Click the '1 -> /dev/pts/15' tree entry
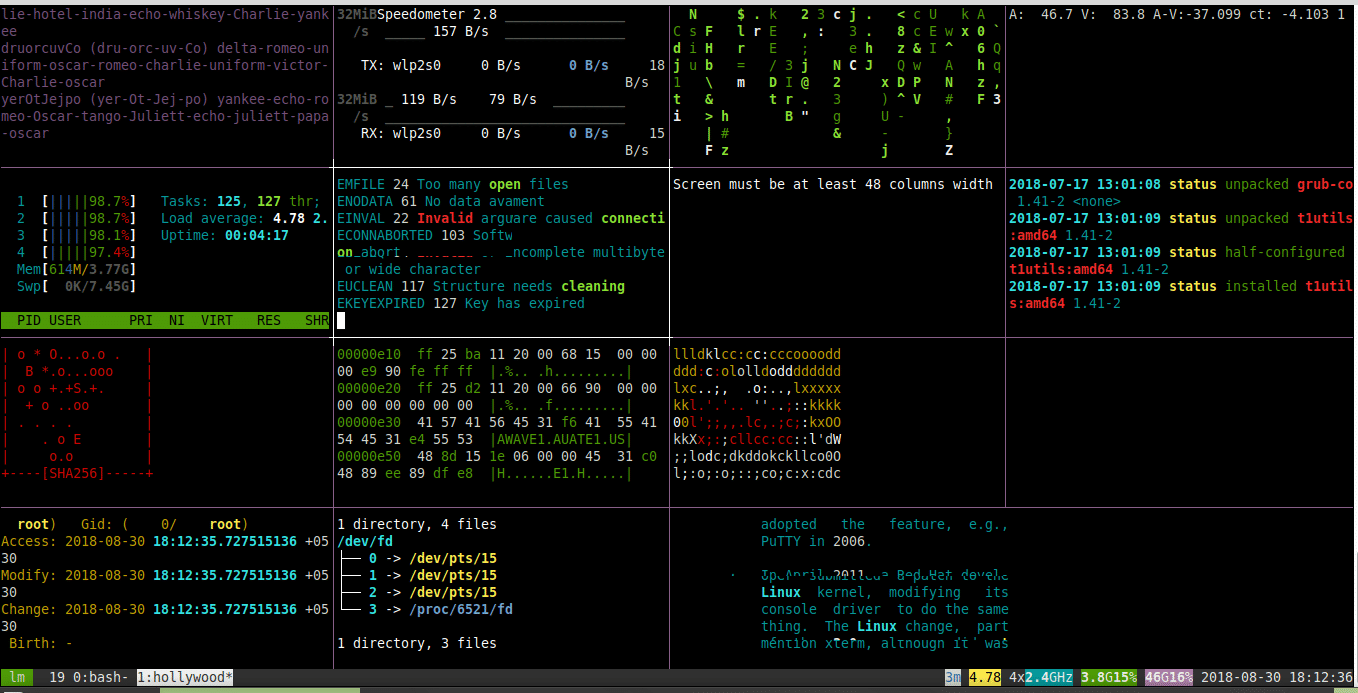The width and height of the screenshot is (1358, 693). click(433, 575)
